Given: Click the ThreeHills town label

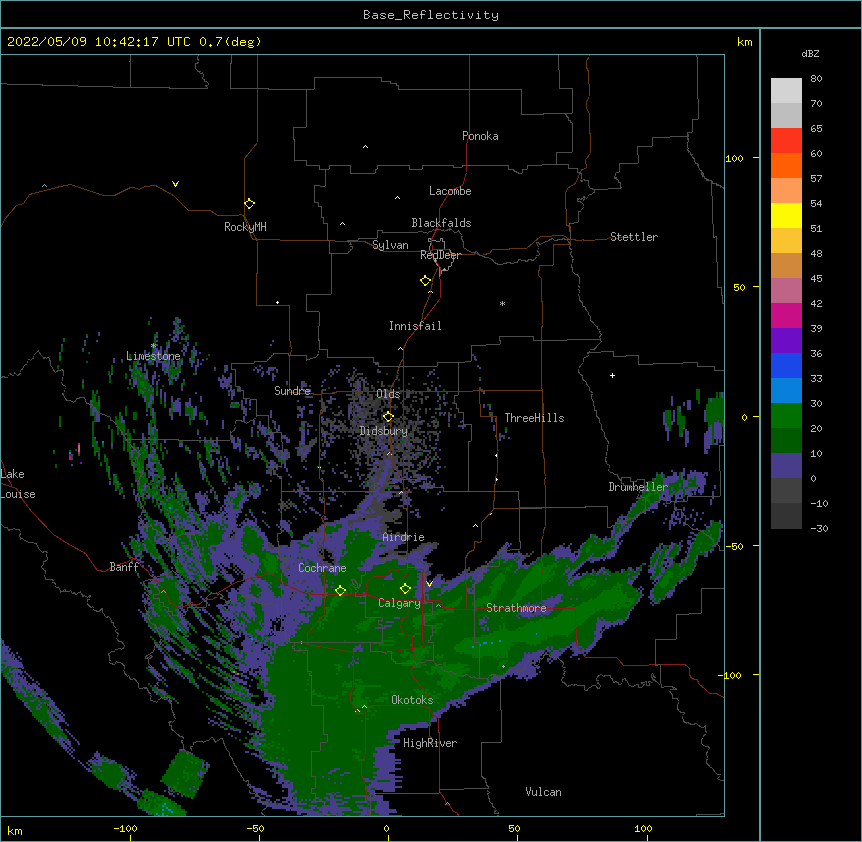Looking at the screenshot, I should click(534, 418).
